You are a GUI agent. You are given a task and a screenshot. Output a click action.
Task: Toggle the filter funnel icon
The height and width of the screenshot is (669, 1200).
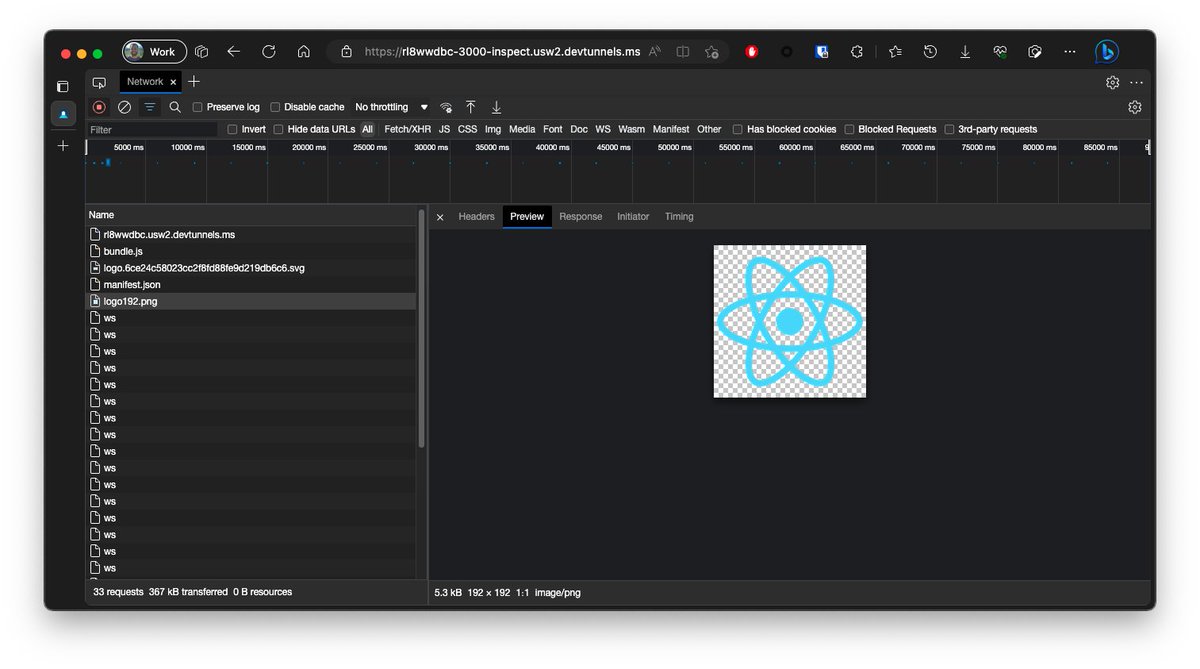150,107
